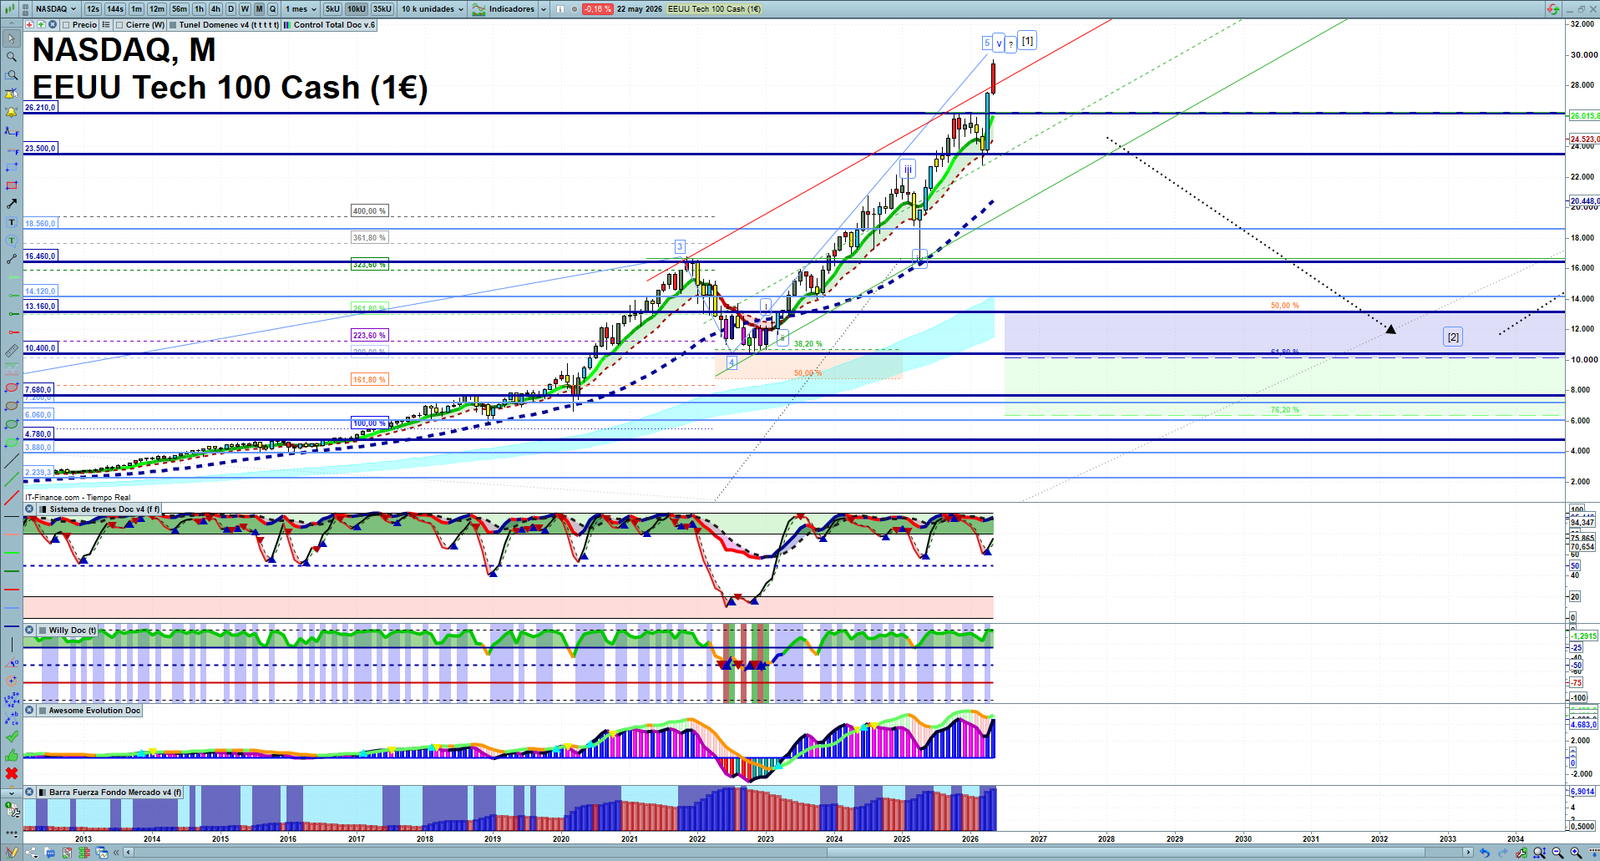Select the red ellipse drawing tool
Image resolution: width=1600 pixels, height=861 pixels.
[11, 388]
